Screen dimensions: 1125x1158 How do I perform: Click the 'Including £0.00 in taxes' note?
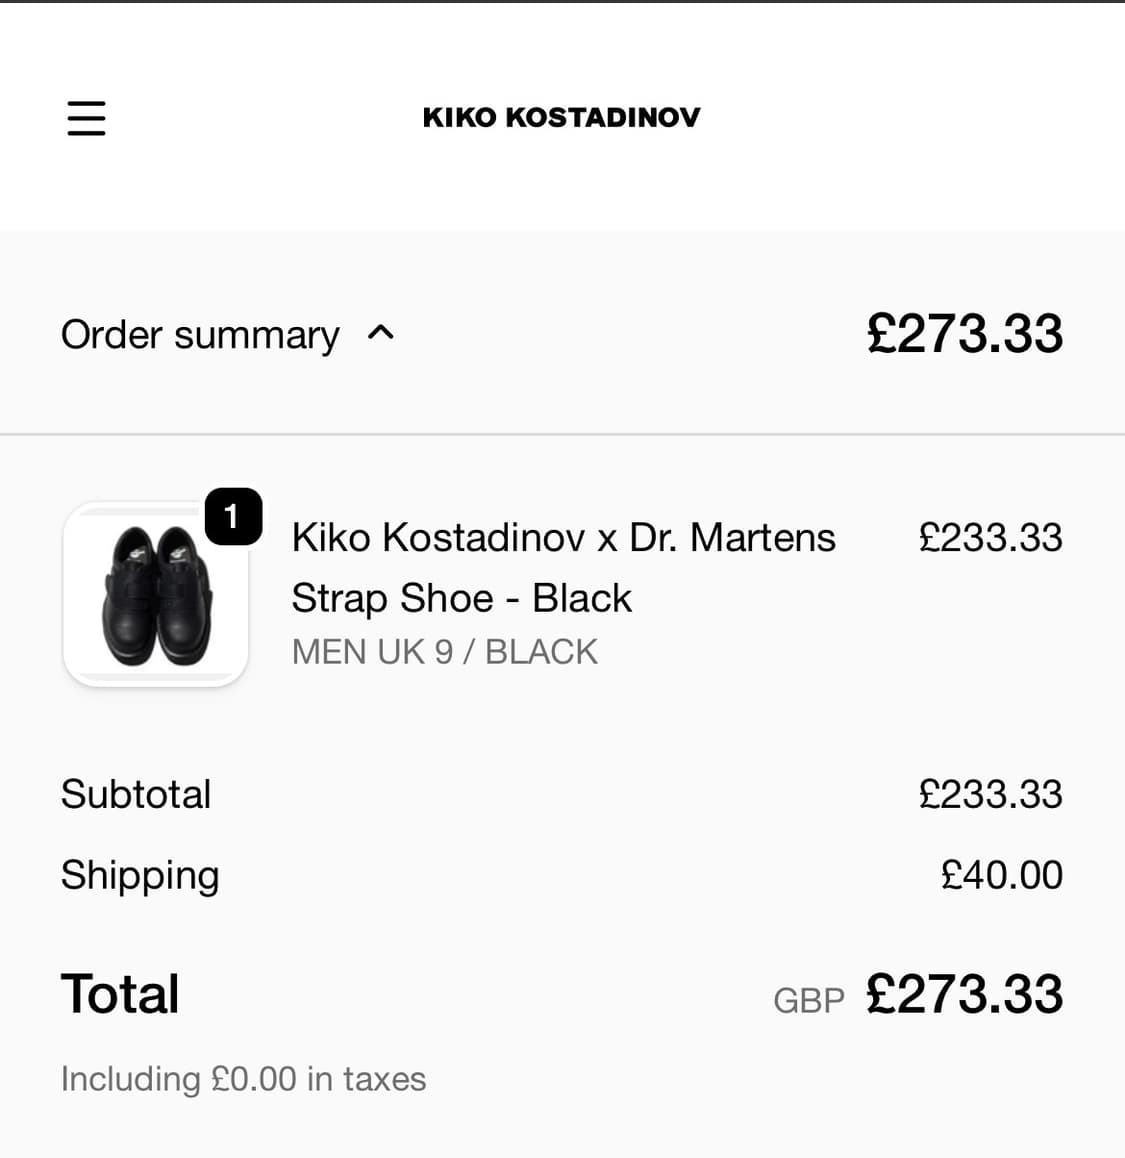pyautogui.click(x=243, y=1079)
